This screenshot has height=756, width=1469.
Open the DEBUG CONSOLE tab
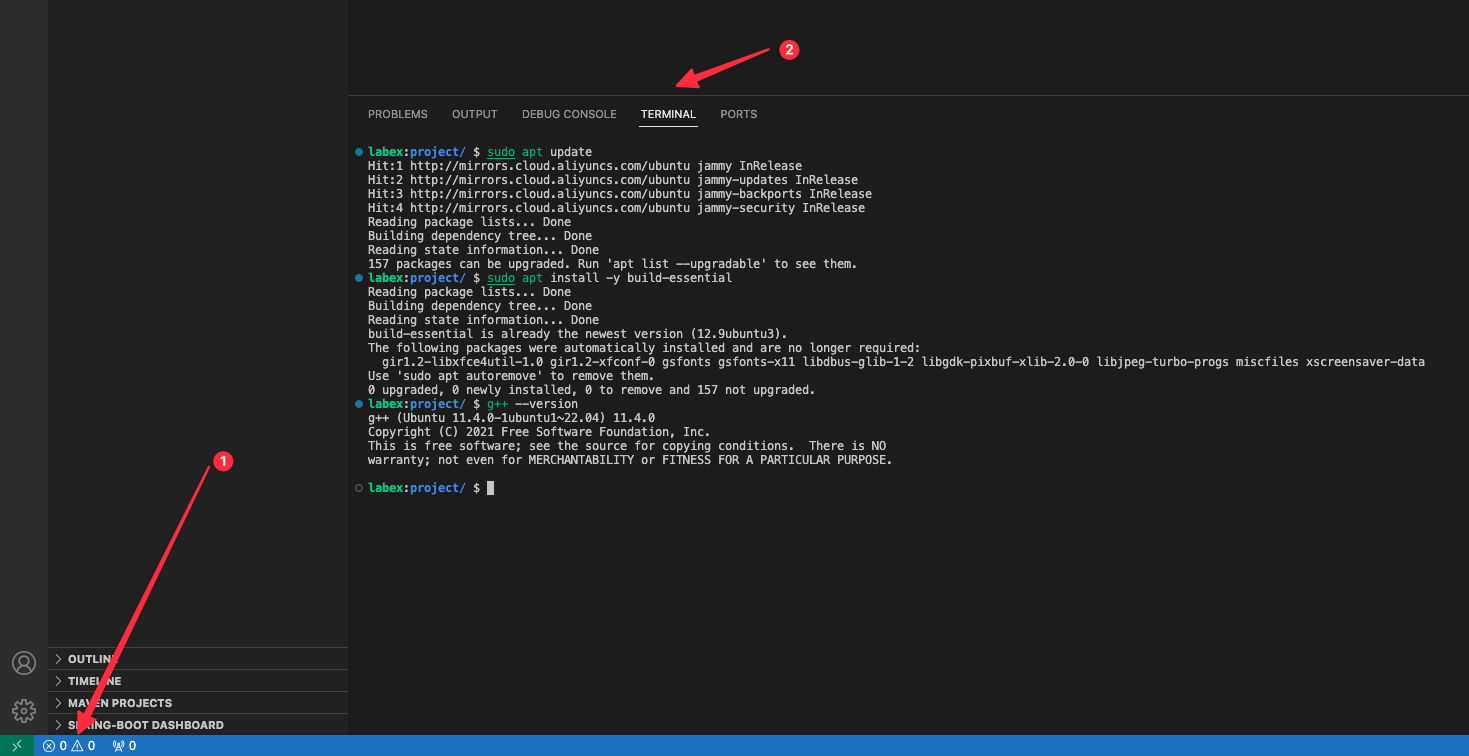pyautogui.click(x=569, y=114)
